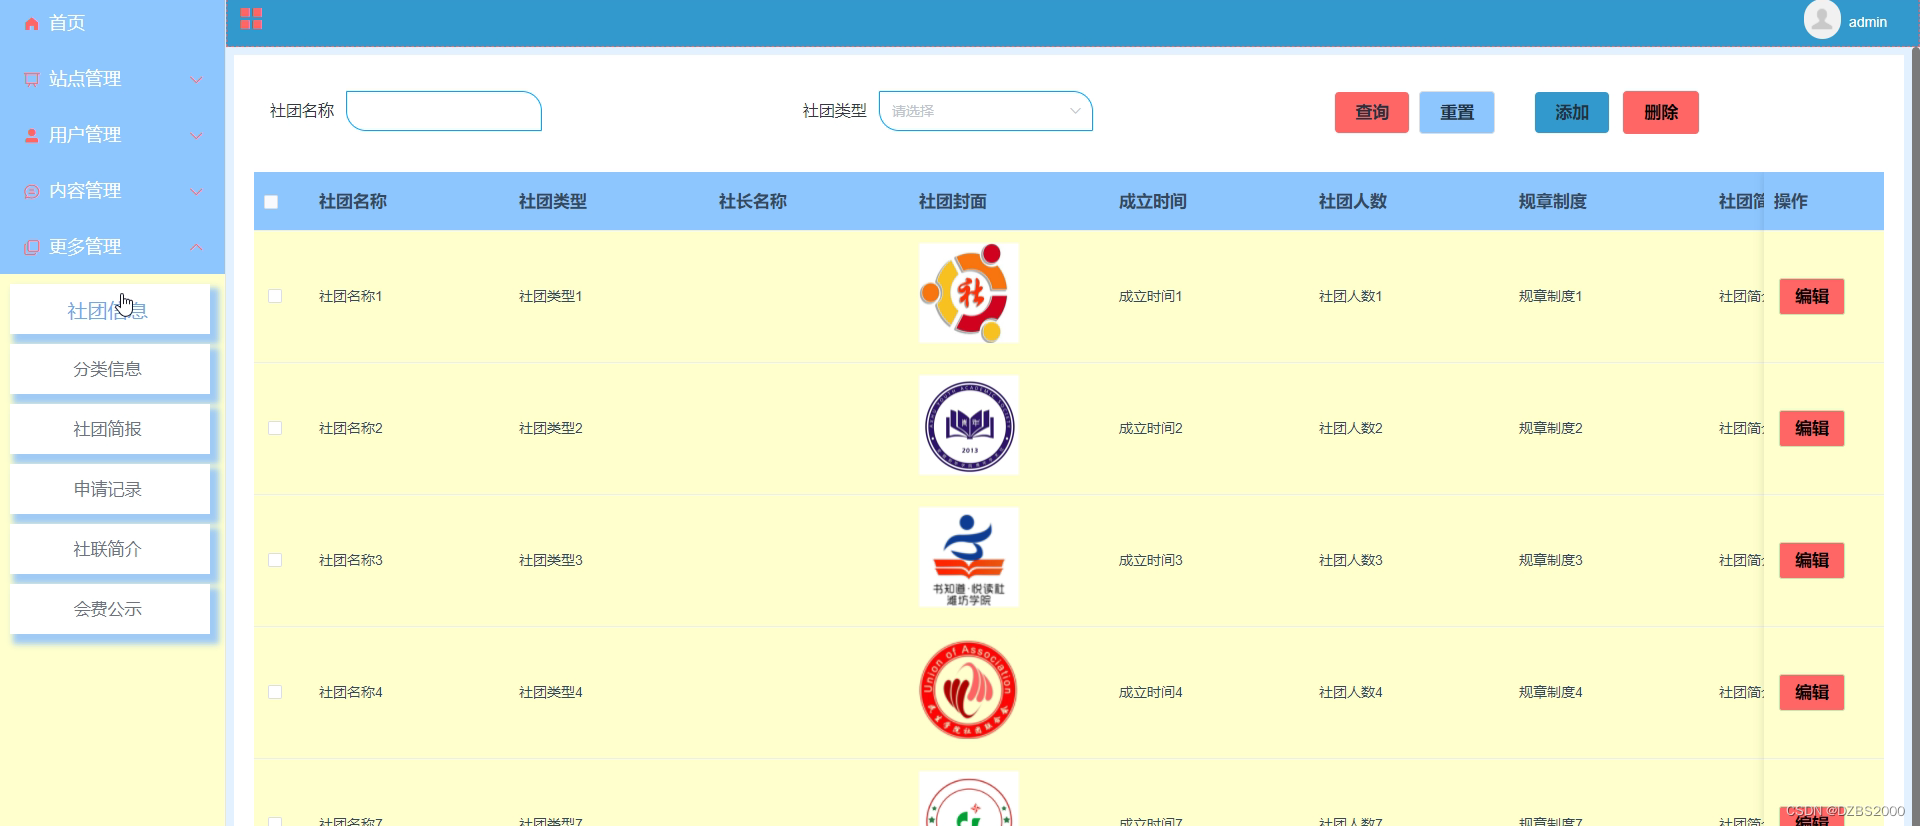Click cell 社团名称4
Viewport: 1920px width, 826px height.
(350, 692)
